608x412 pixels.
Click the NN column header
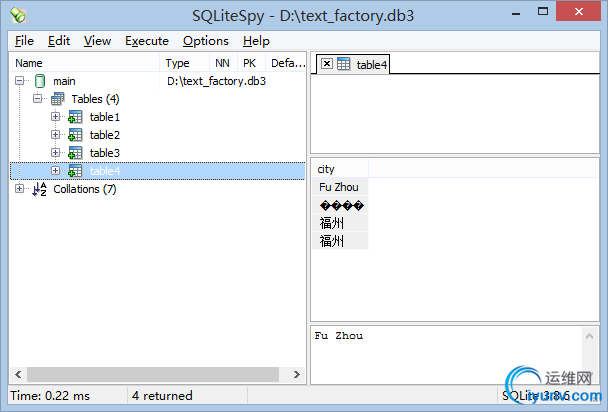[223, 63]
